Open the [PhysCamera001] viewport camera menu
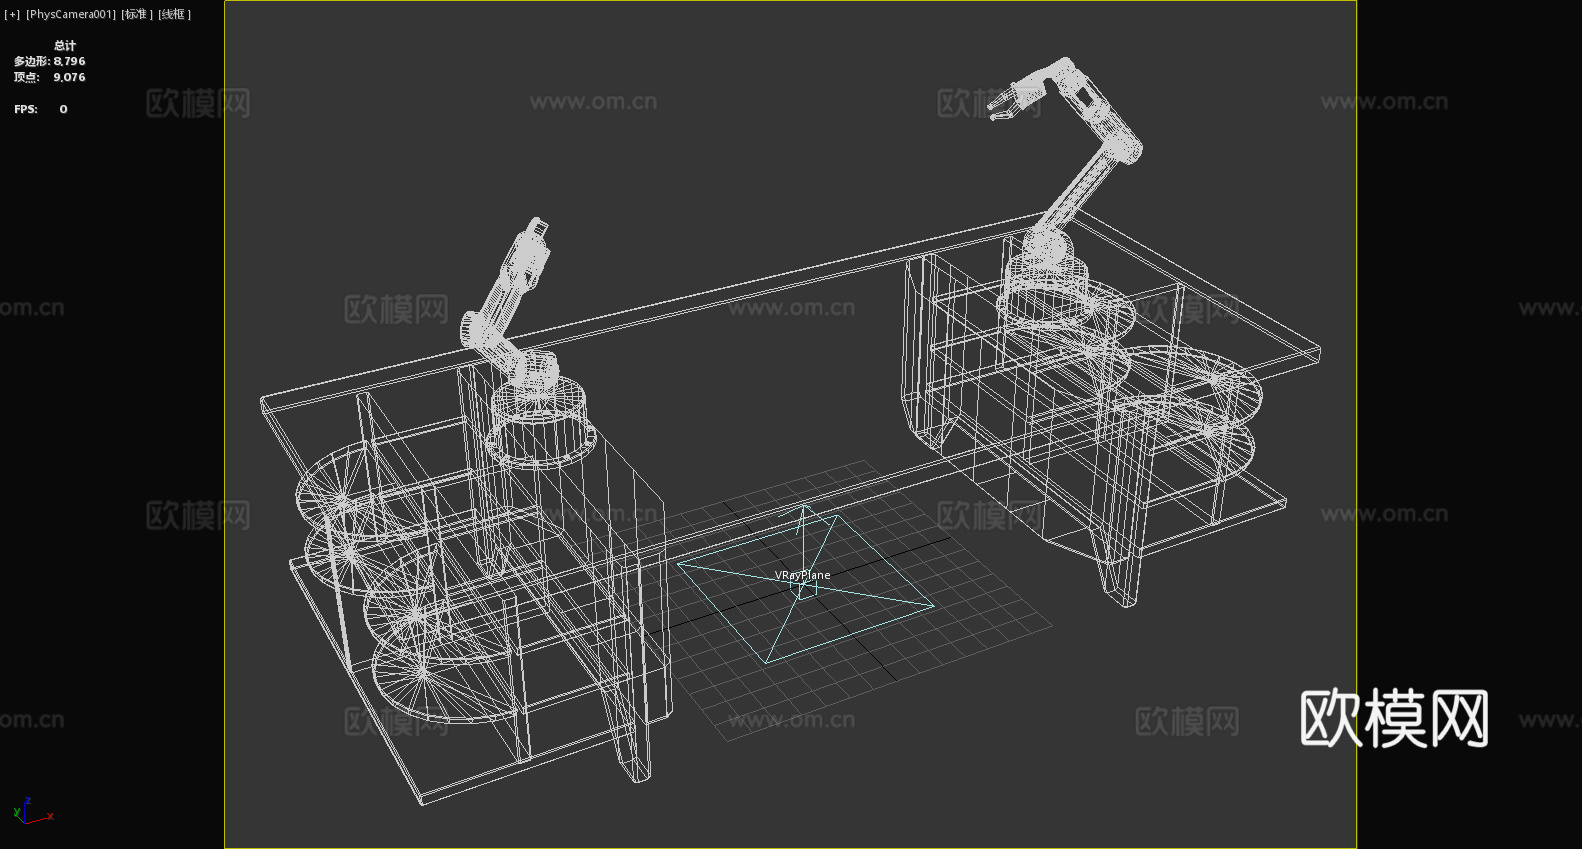Image resolution: width=1582 pixels, height=849 pixels. (71, 14)
